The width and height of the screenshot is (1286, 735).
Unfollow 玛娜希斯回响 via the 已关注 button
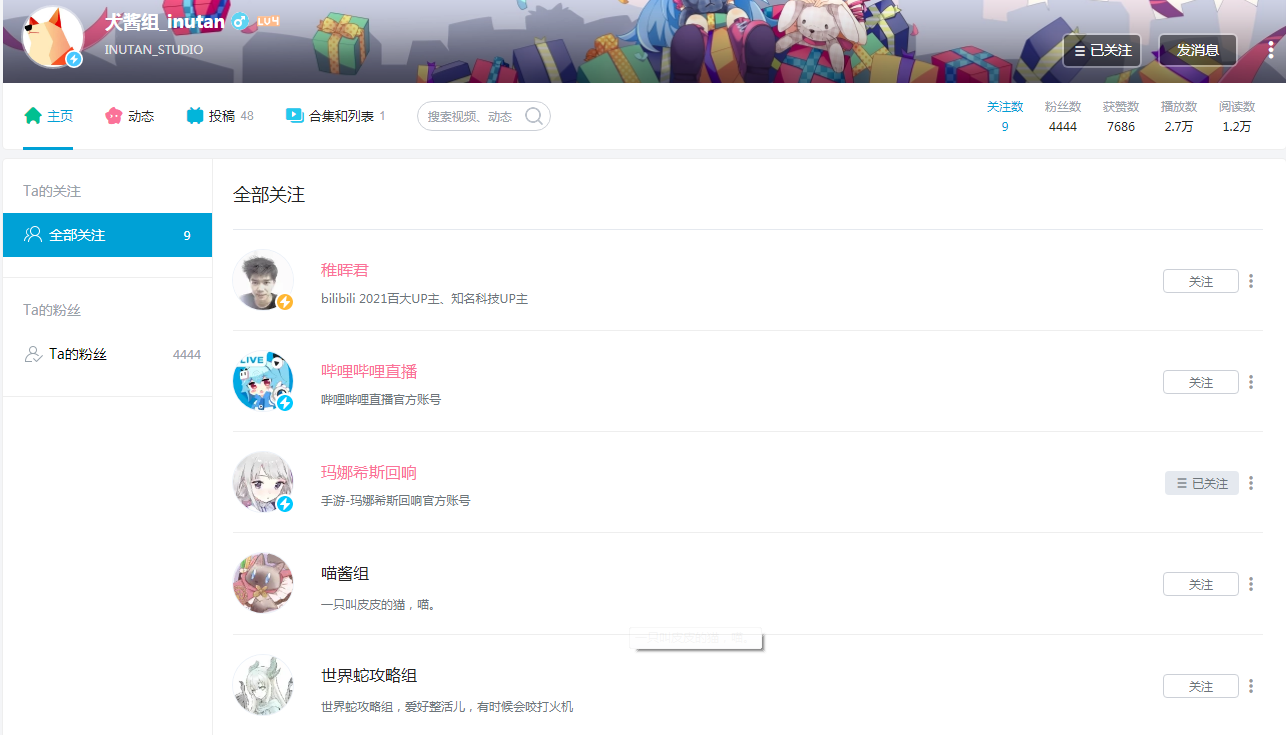[x=1202, y=483]
